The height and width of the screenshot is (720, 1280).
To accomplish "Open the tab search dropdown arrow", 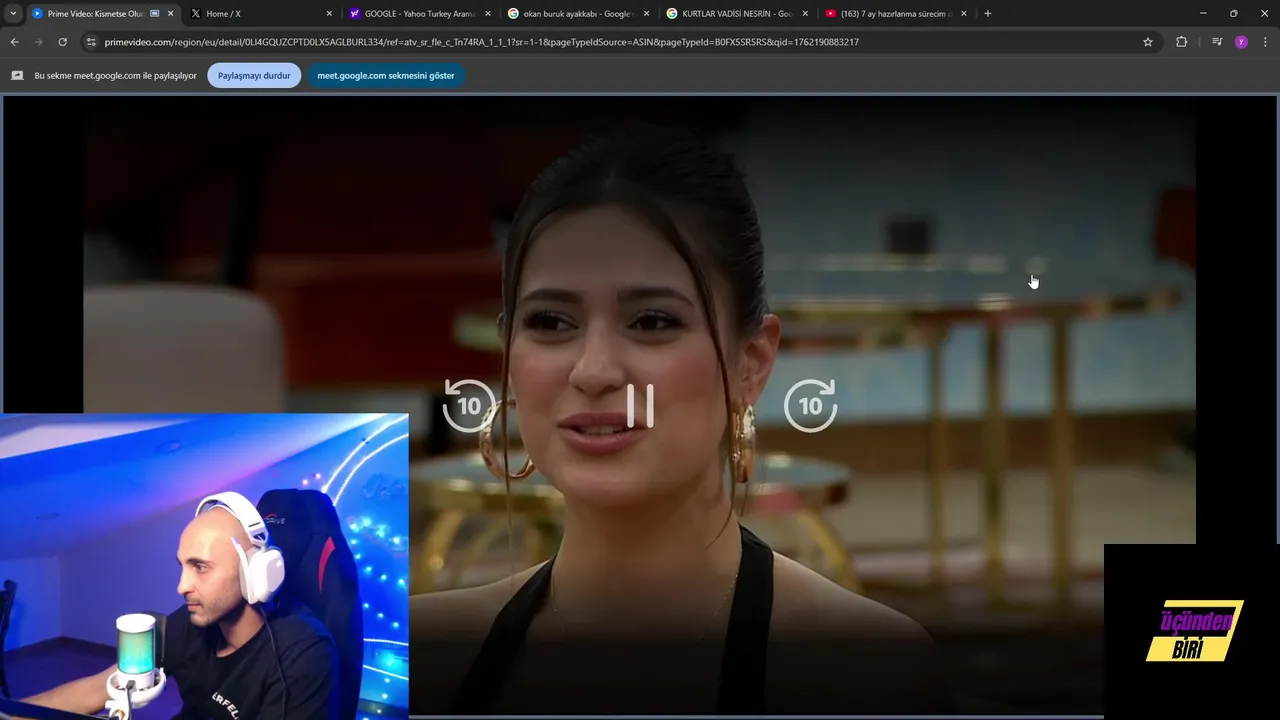I will pyautogui.click(x=13, y=14).
